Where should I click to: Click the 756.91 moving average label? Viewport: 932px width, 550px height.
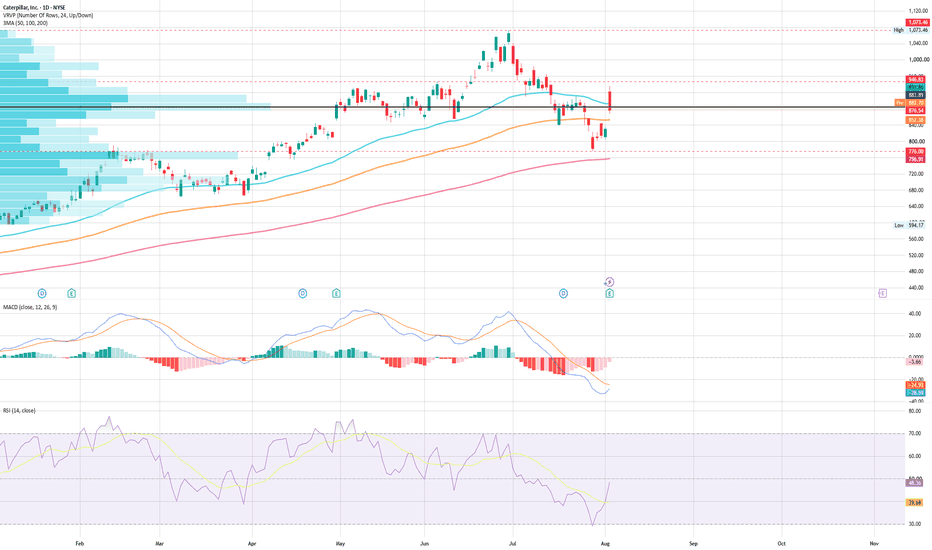point(915,159)
